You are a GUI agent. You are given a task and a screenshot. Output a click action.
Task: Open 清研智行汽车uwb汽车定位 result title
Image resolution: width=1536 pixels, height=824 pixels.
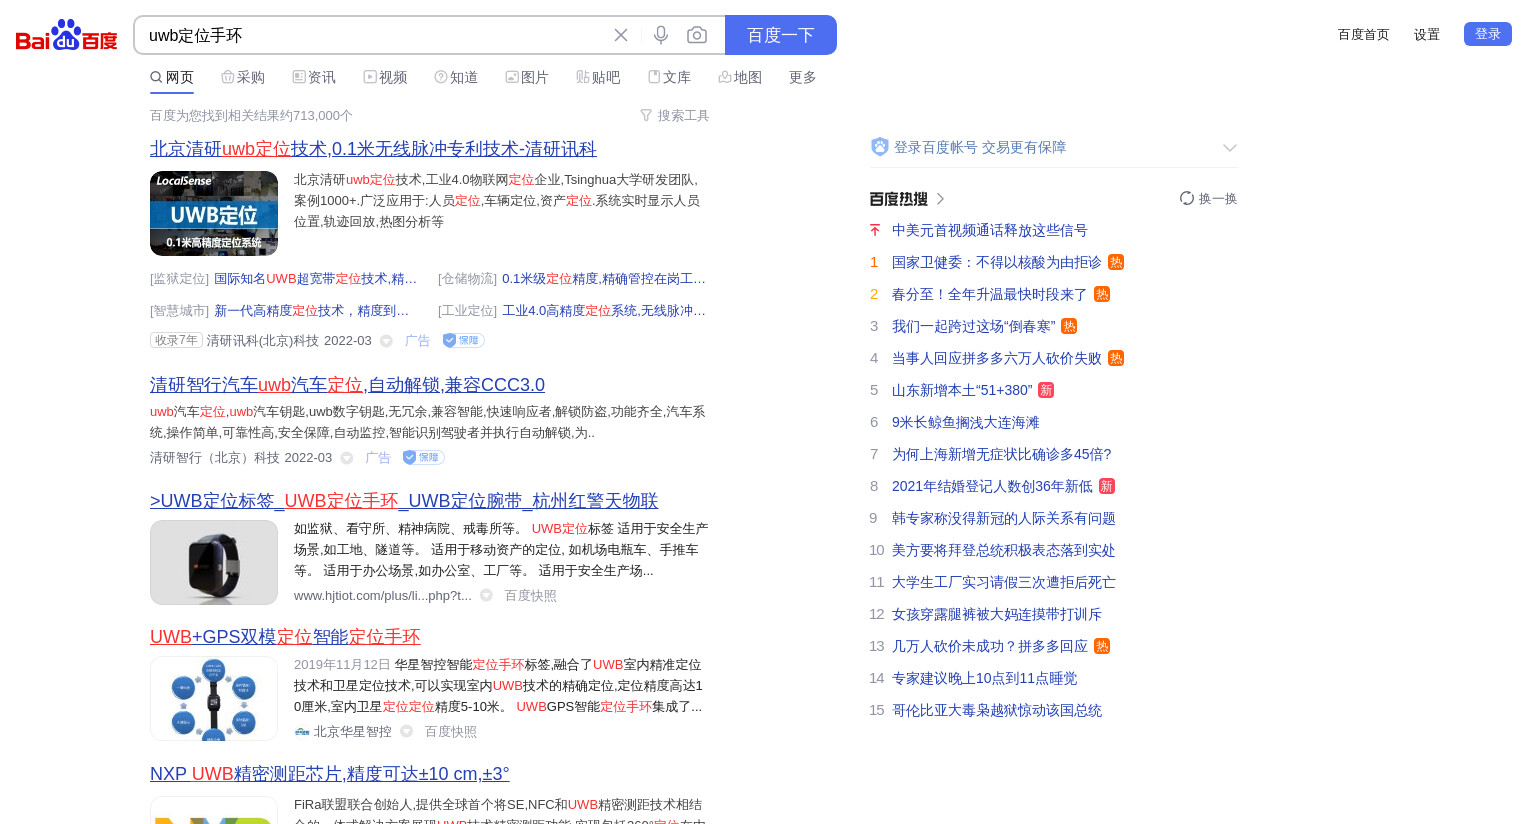pos(347,384)
